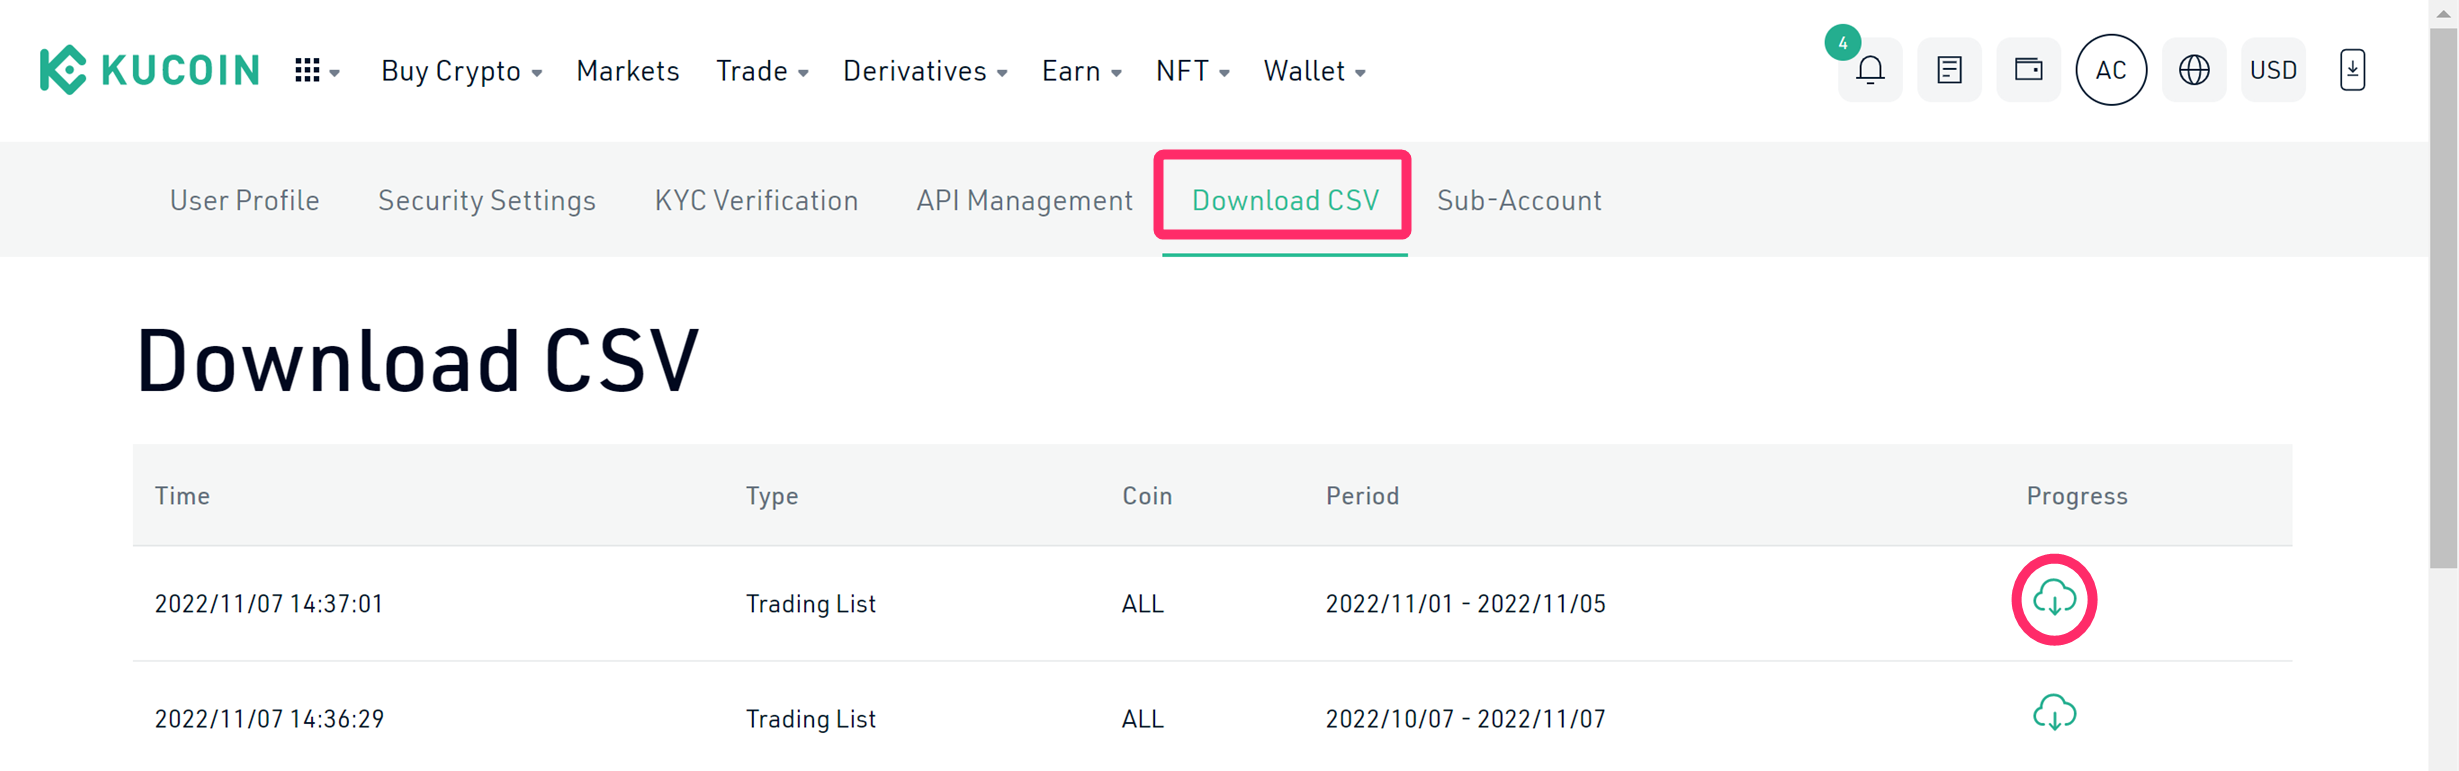This screenshot has width=2459, height=771.
Task: Click the Download CSV page heading
Action: tap(417, 360)
